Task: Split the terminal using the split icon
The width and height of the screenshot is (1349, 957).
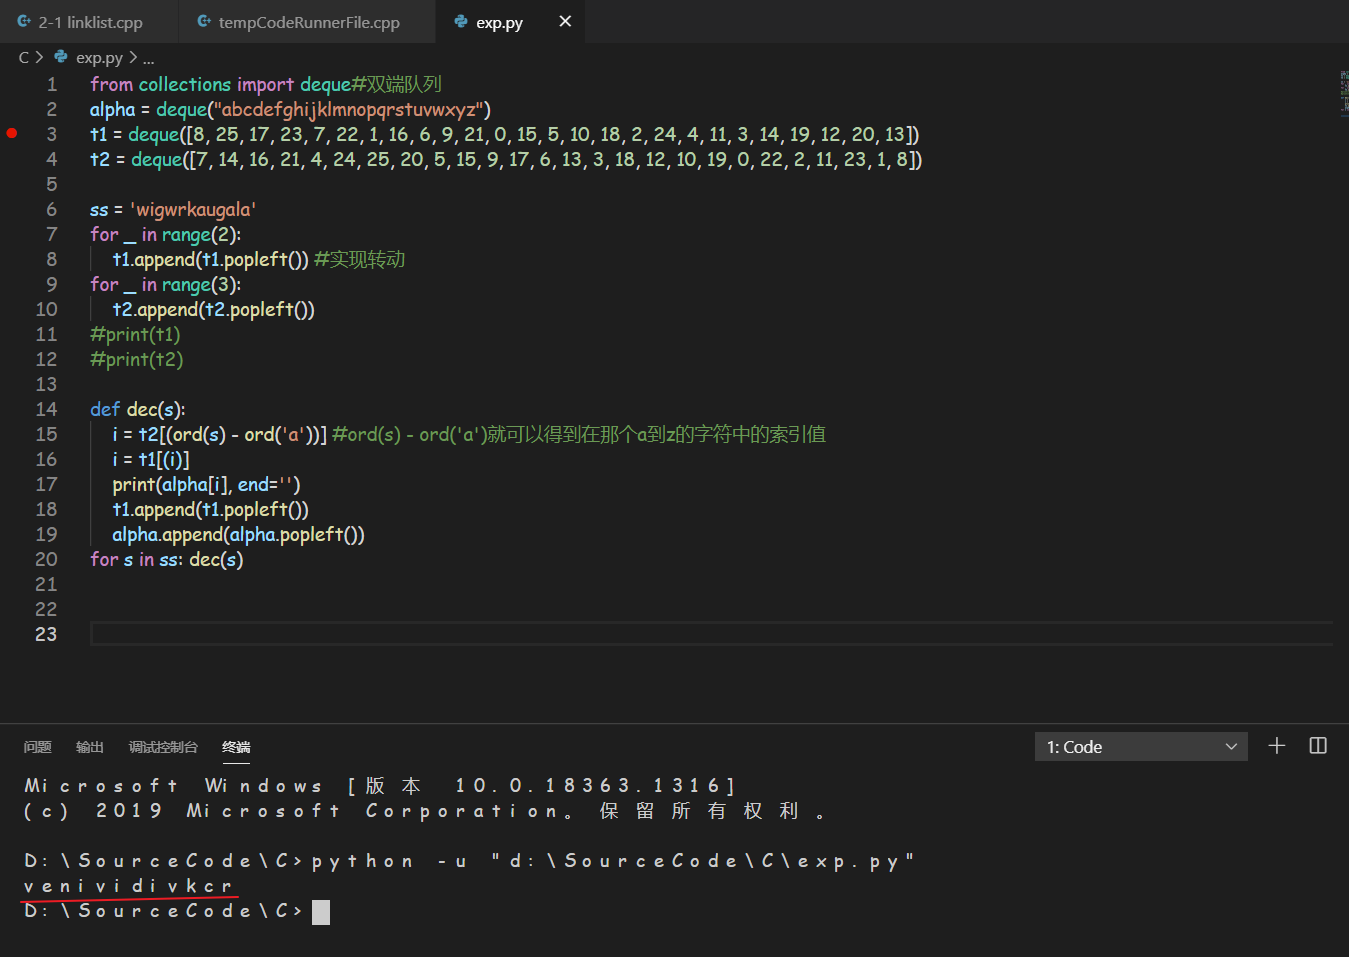Action: pyautogui.click(x=1318, y=746)
